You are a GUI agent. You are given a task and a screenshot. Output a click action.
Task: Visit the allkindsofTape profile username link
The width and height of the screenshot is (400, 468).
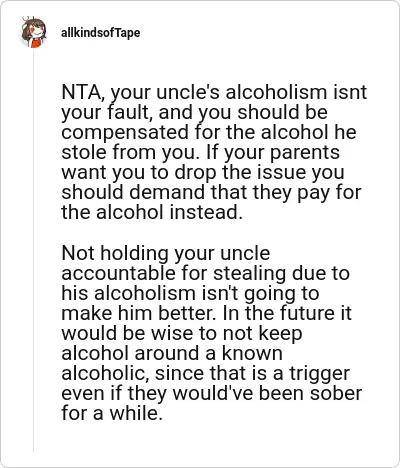click(x=100, y=33)
